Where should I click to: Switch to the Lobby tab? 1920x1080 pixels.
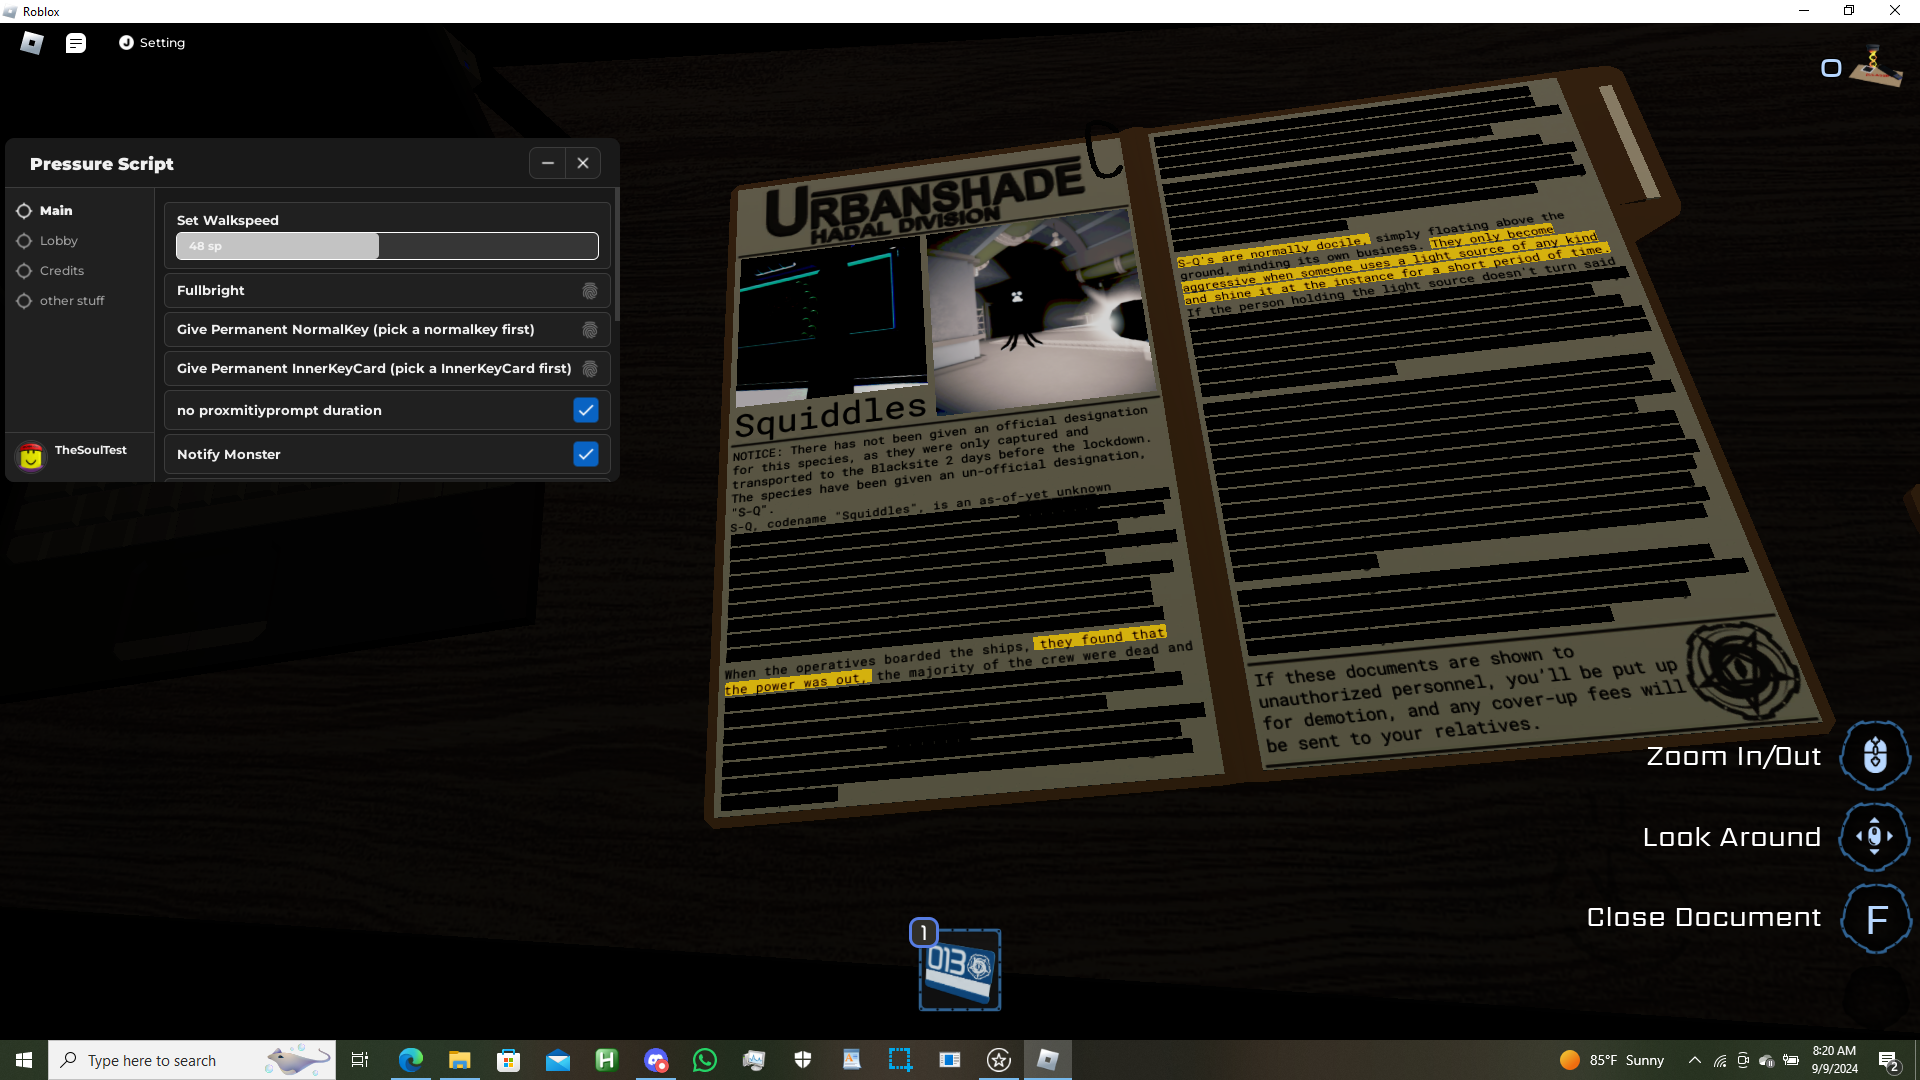pyautogui.click(x=58, y=241)
